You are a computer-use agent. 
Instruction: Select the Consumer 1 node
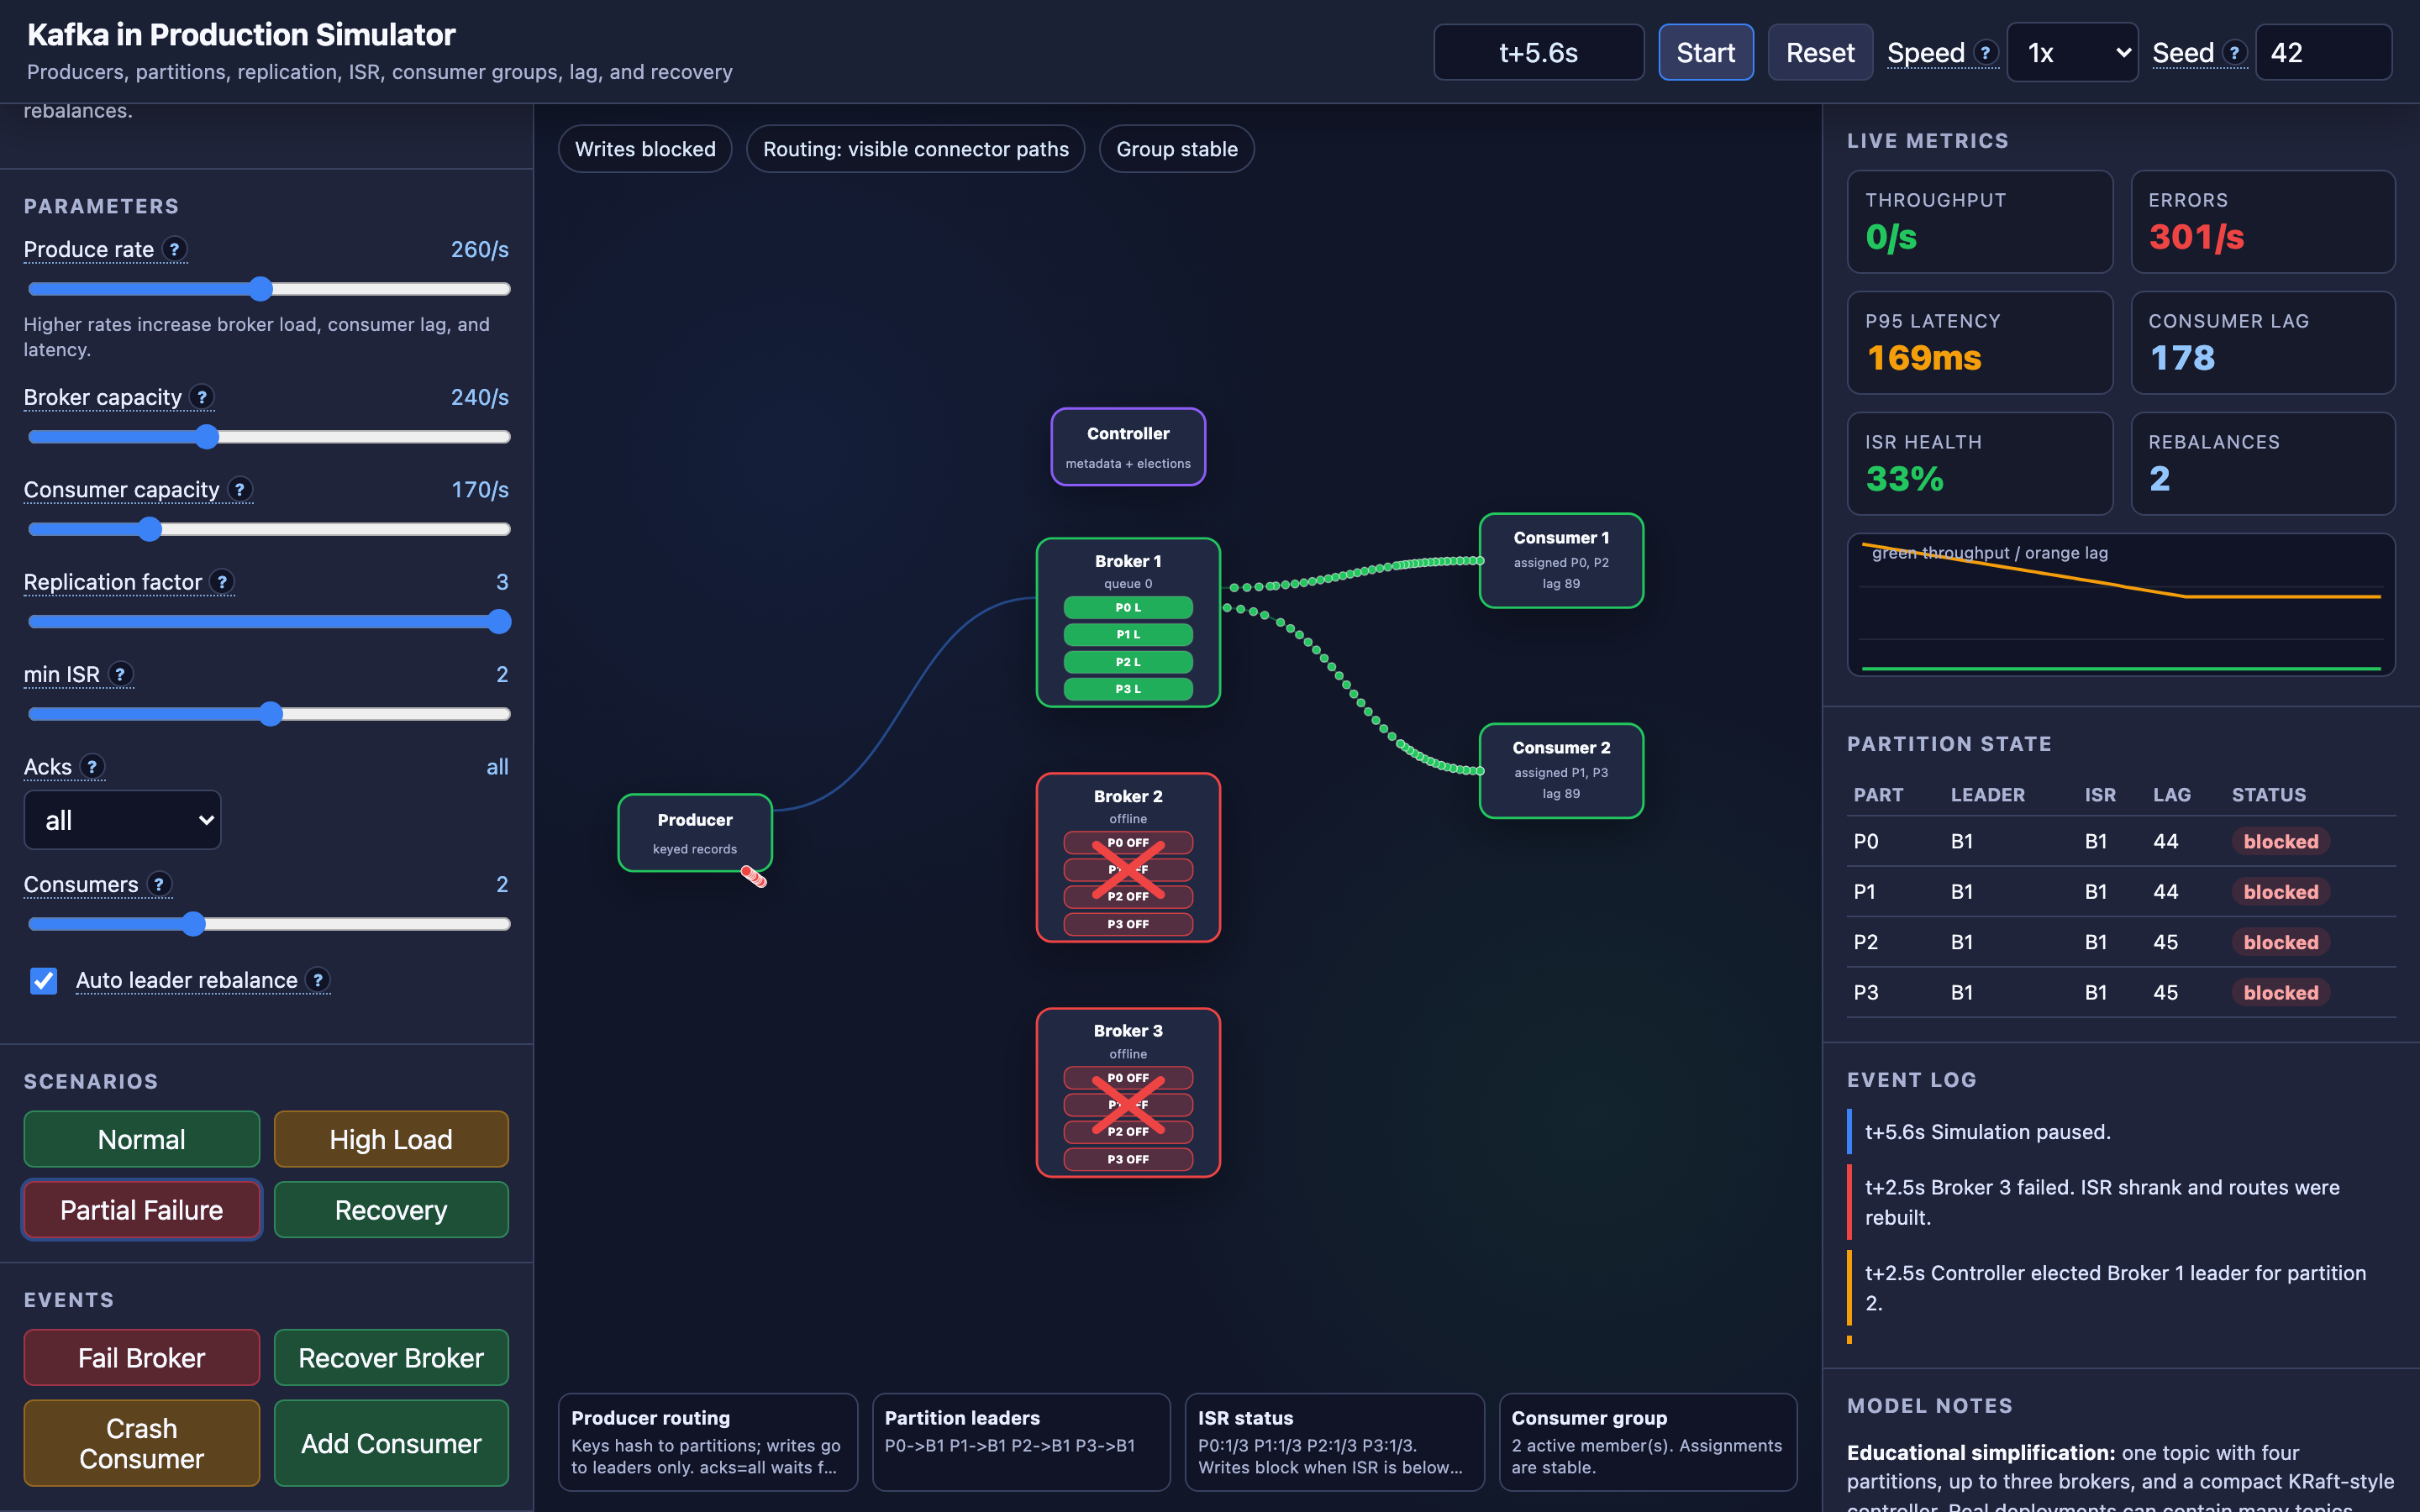pyautogui.click(x=1561, y=561)
